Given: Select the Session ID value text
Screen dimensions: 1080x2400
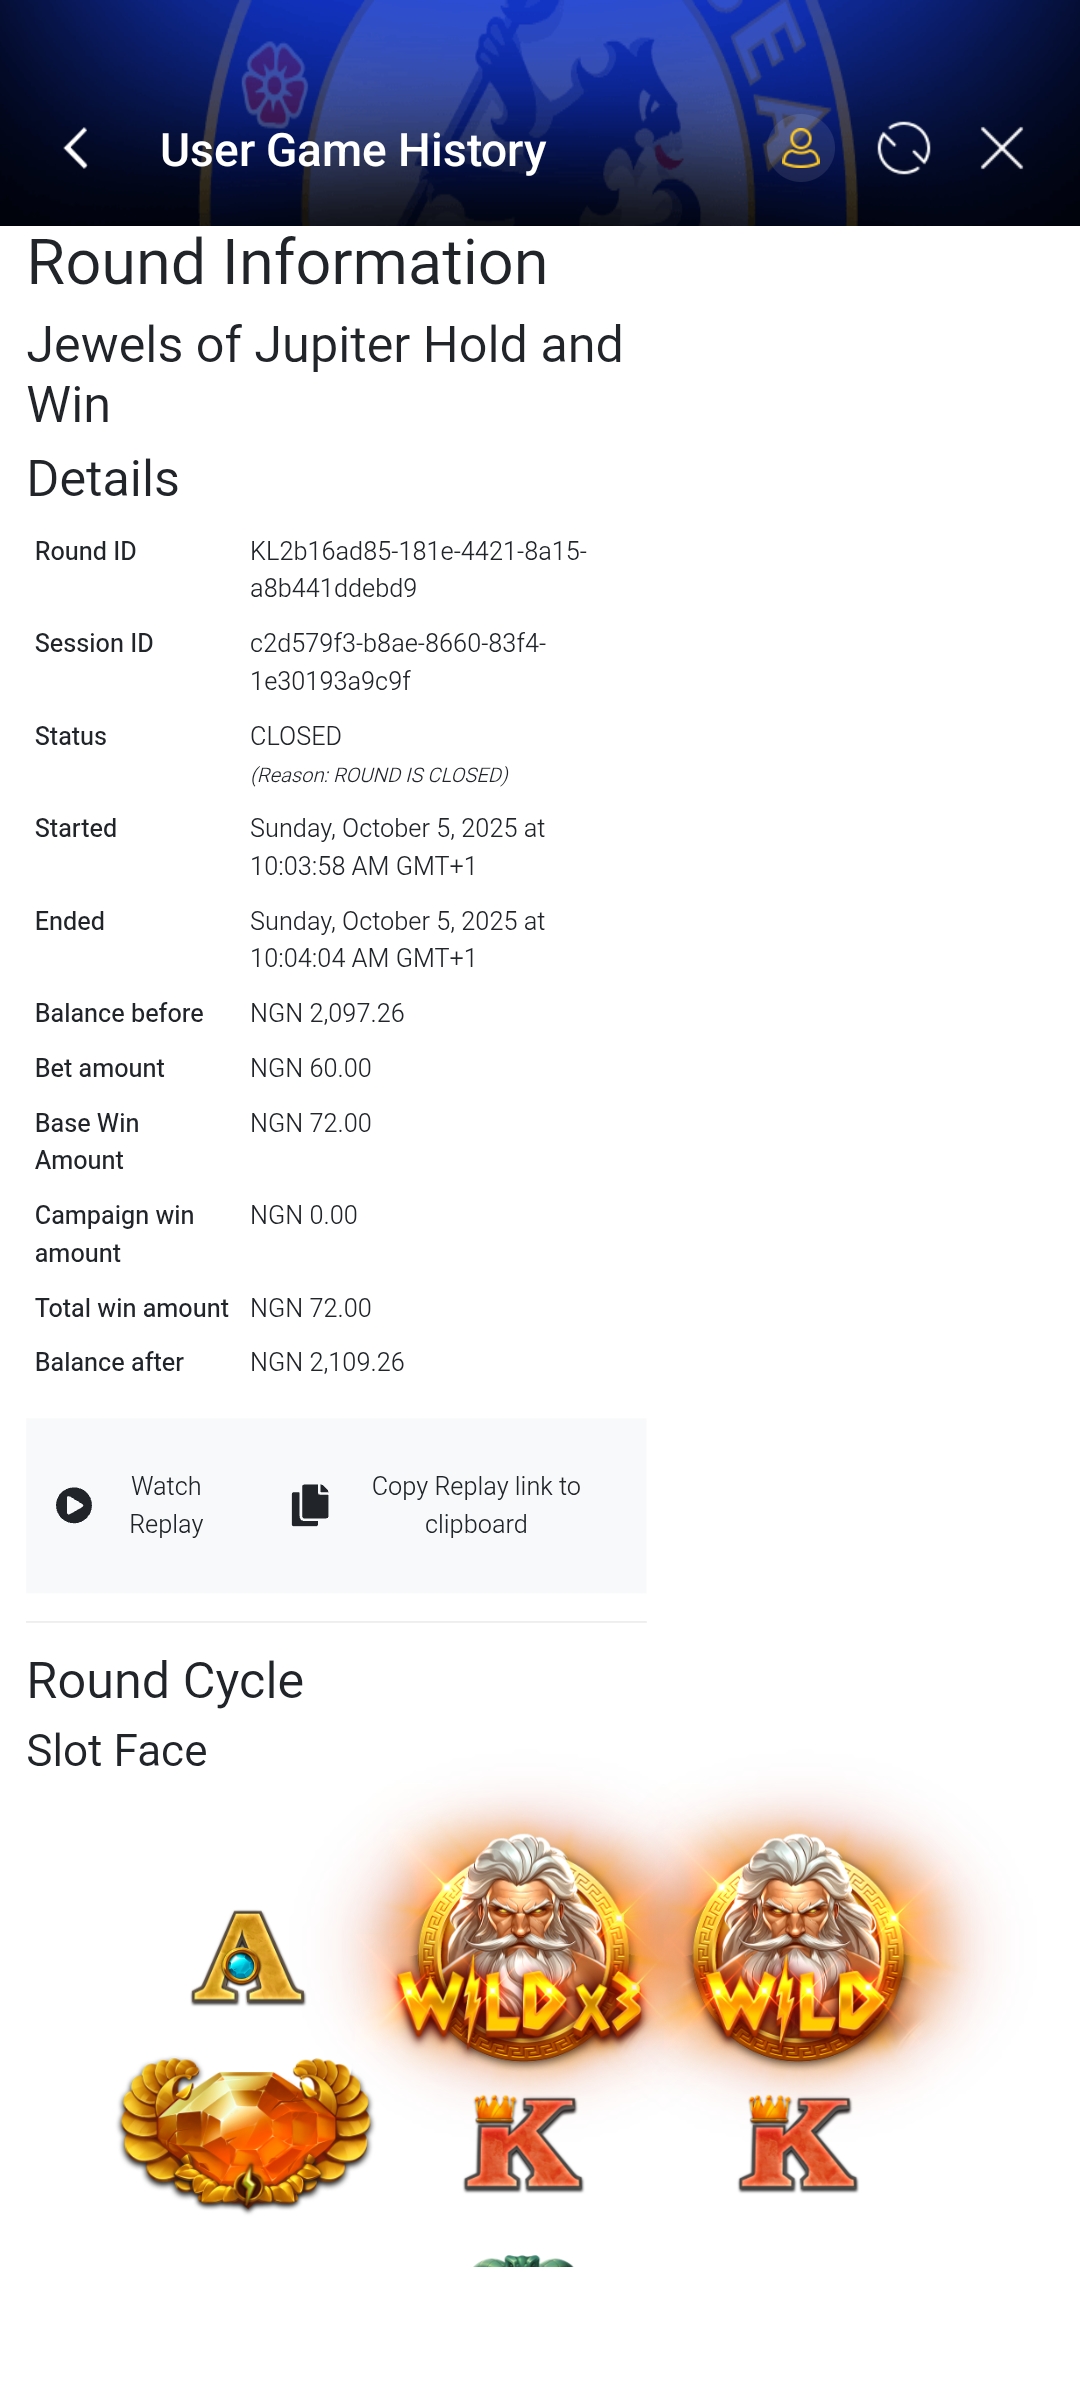Looking at the screenshot, I should (x=398, y=662).
